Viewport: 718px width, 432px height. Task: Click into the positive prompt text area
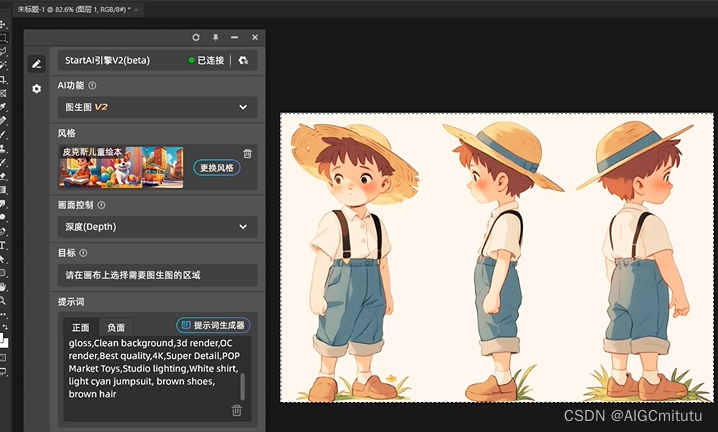(153, 369)
